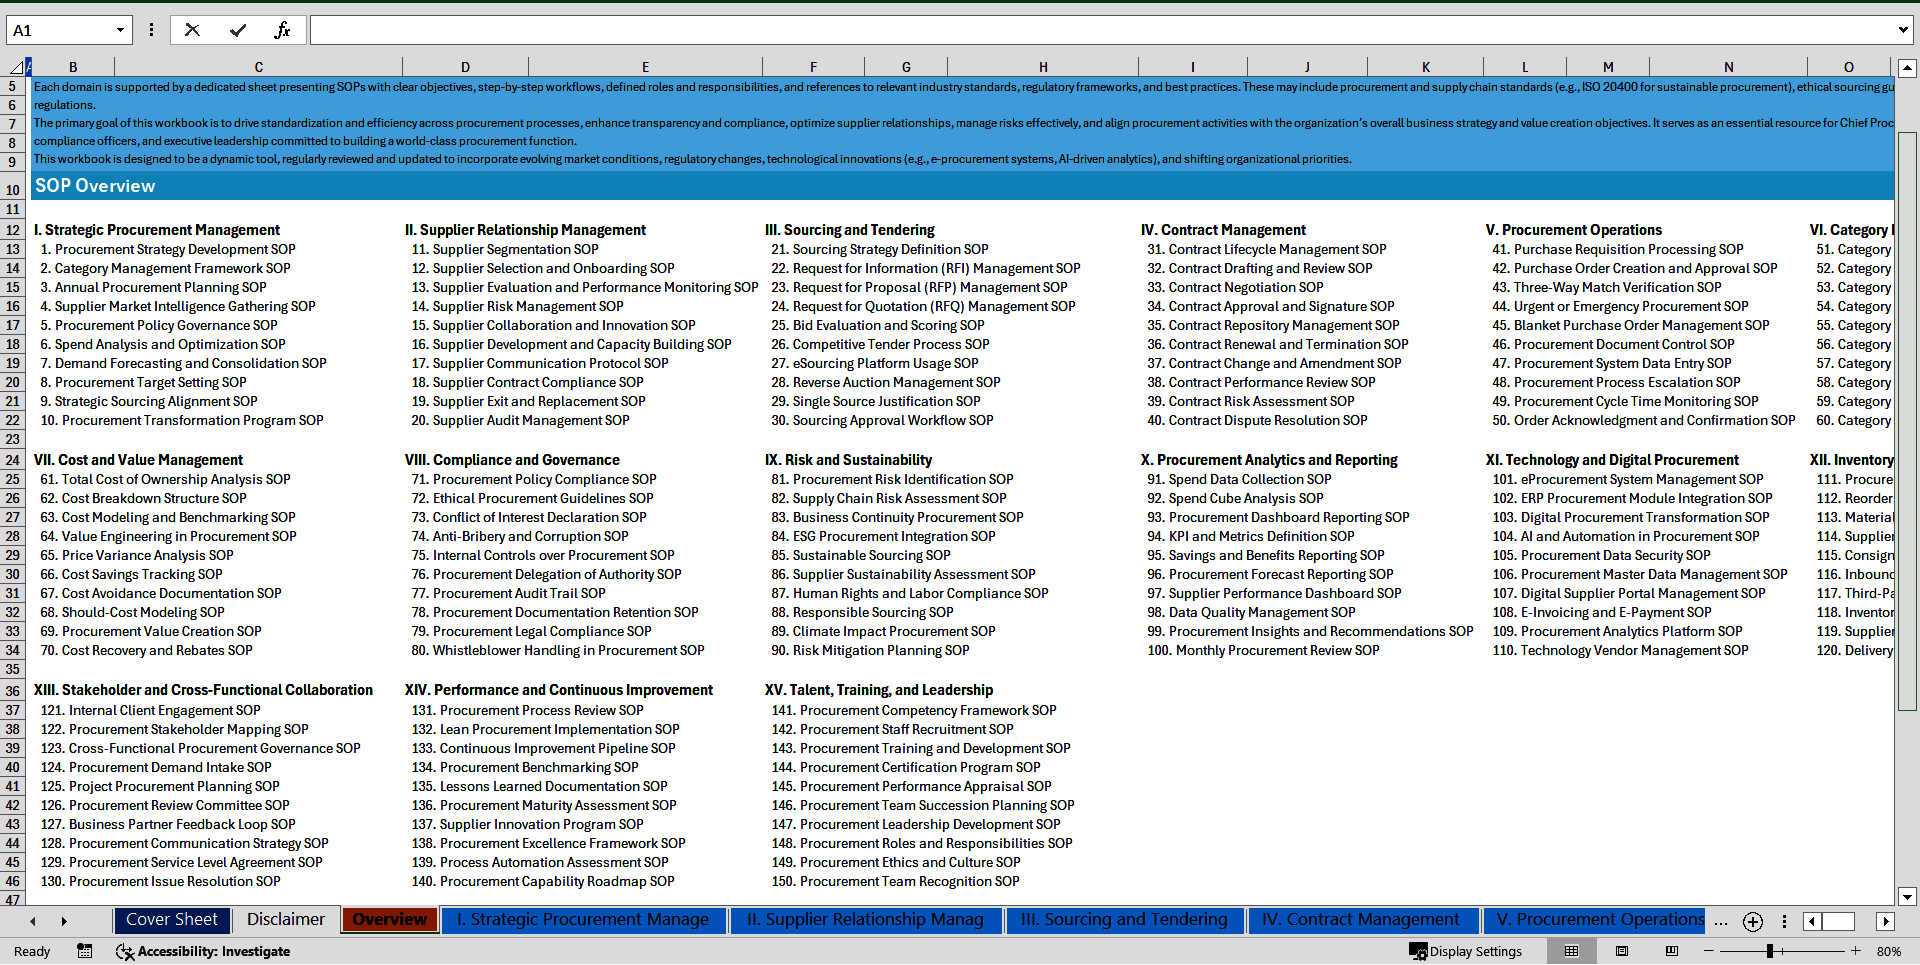Open the Cover Sheet tab

click(x=171, y=920)
